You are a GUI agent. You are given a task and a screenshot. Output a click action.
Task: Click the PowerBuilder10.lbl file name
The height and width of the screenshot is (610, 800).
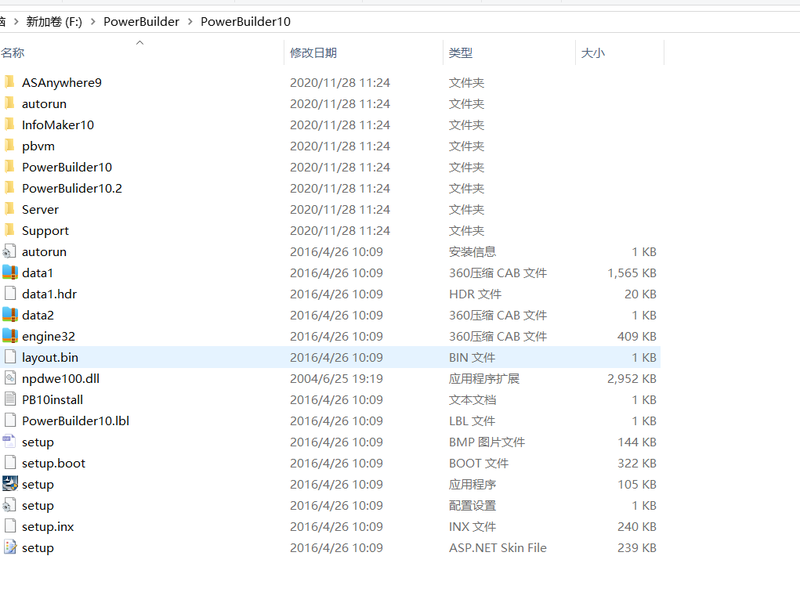point(76,421)
